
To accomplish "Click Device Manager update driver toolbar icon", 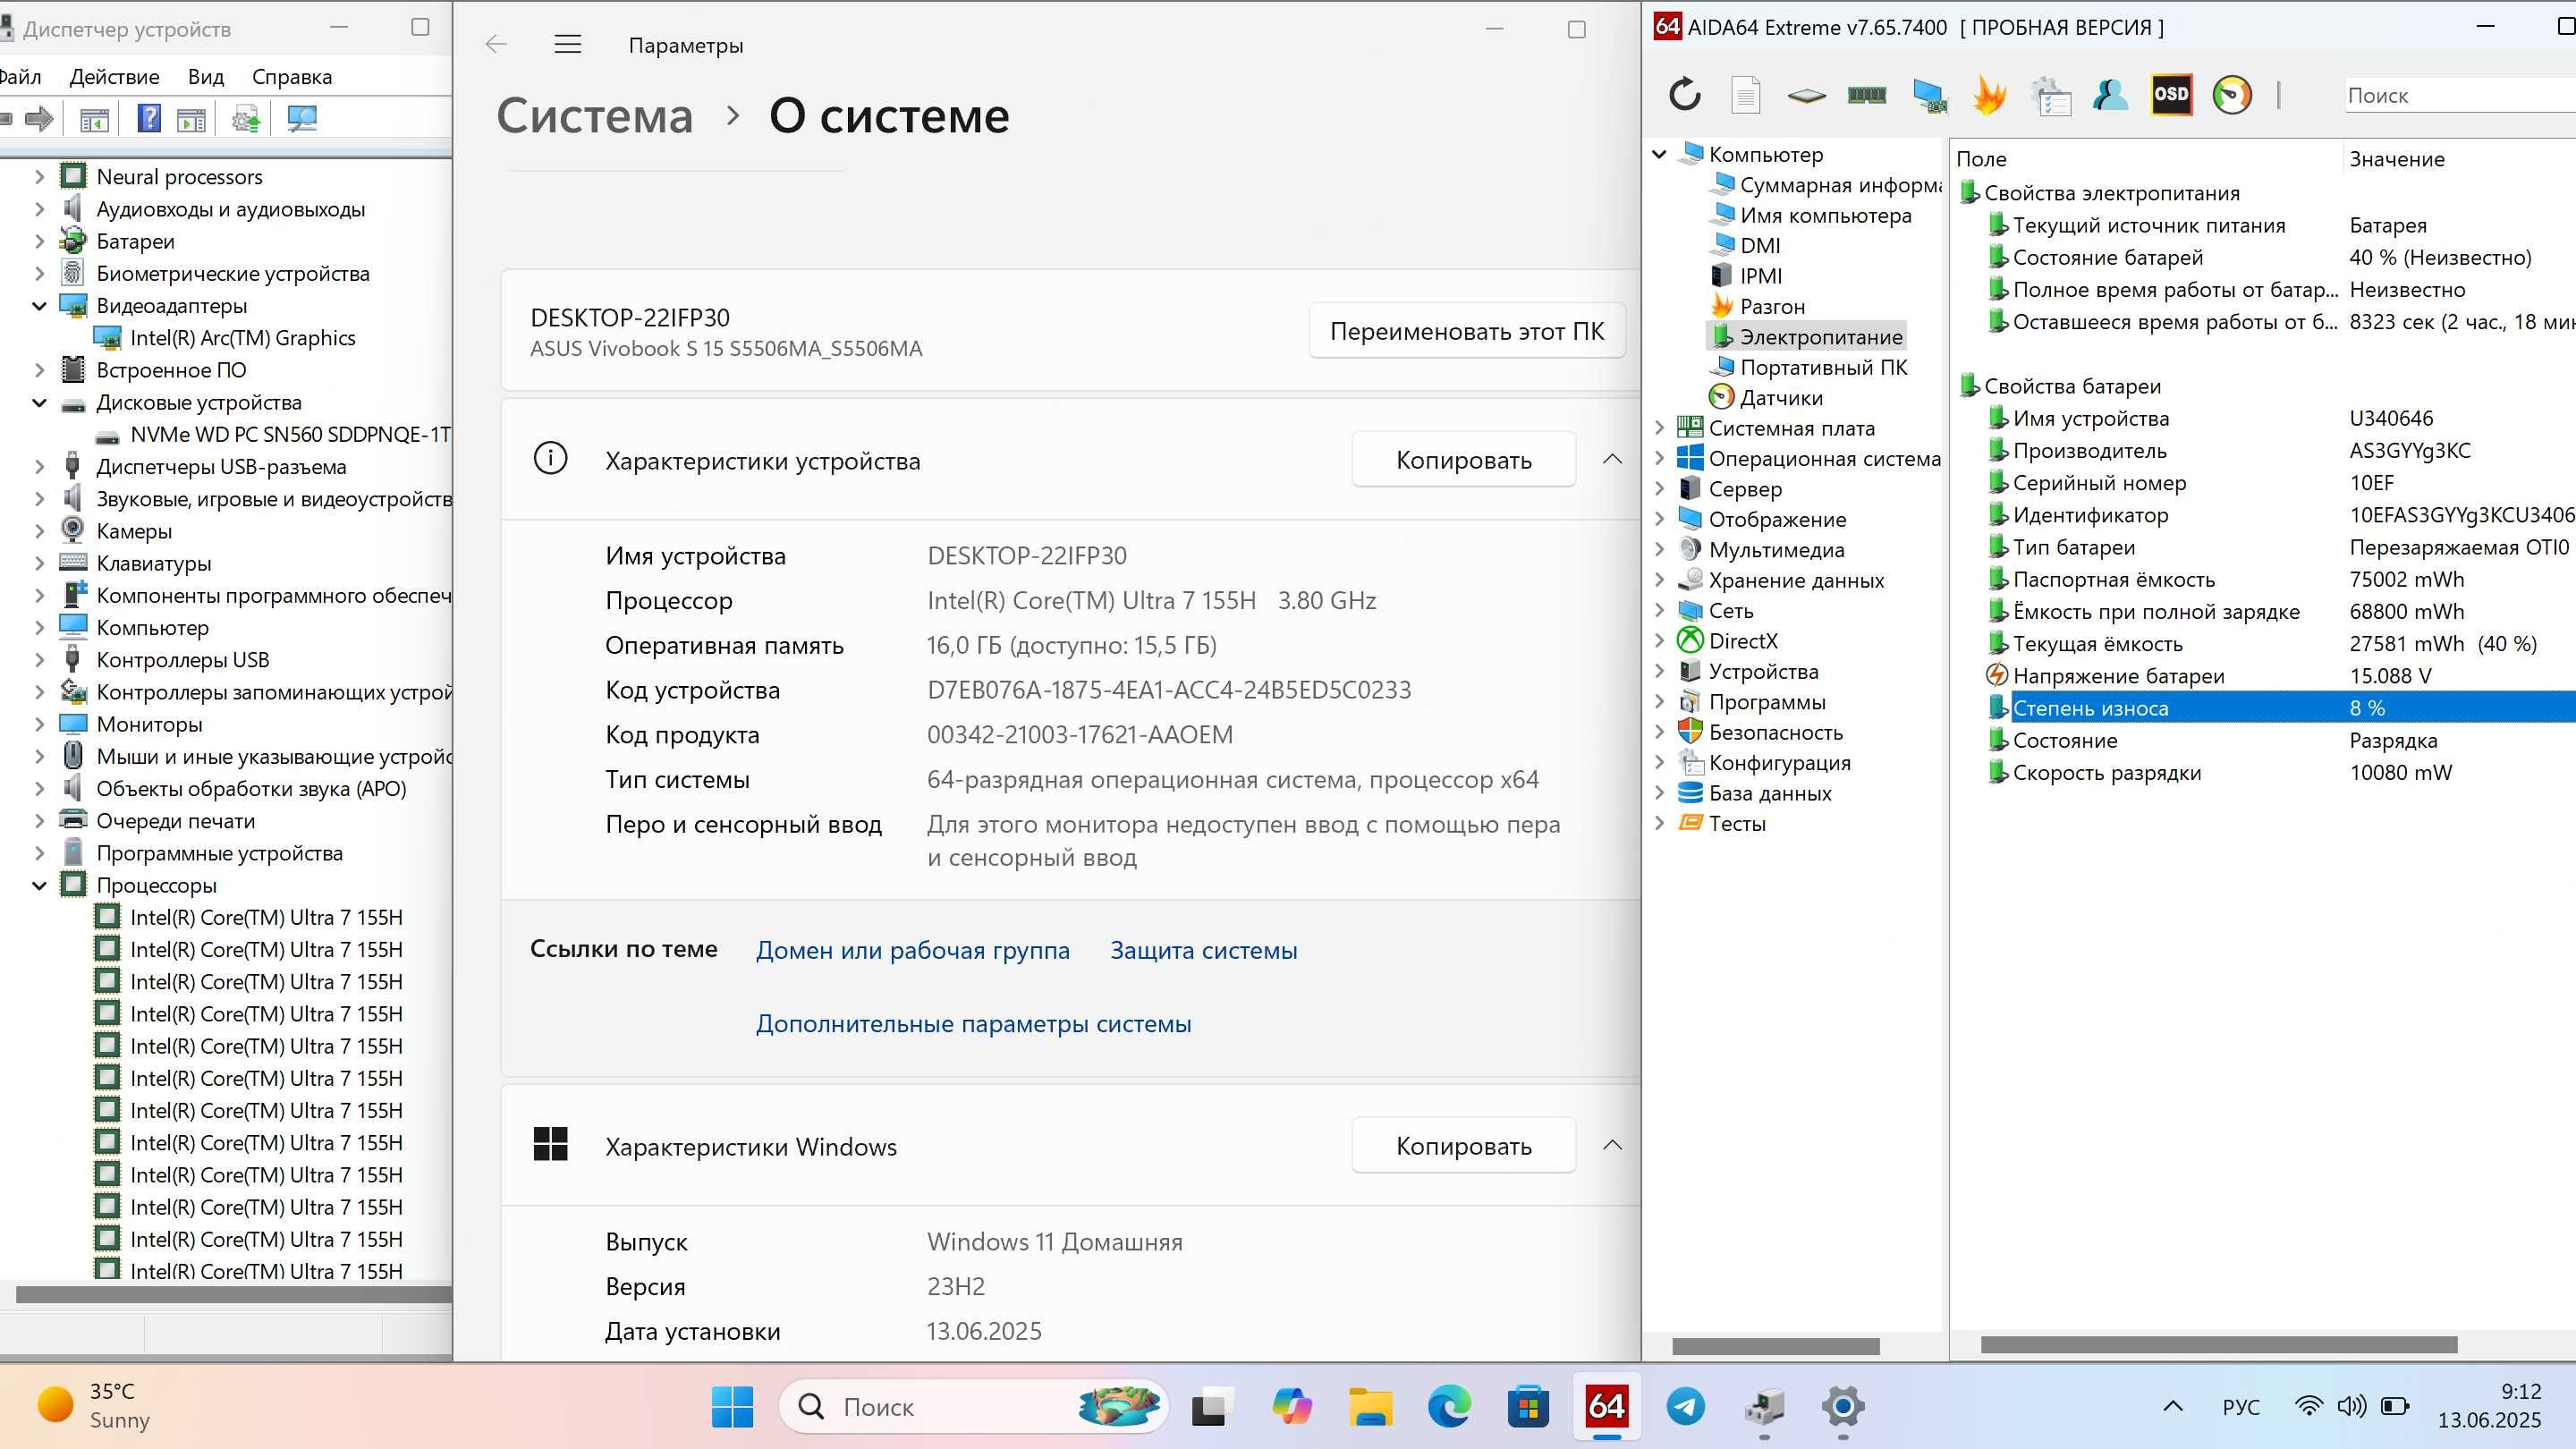I will click(246, 120).
